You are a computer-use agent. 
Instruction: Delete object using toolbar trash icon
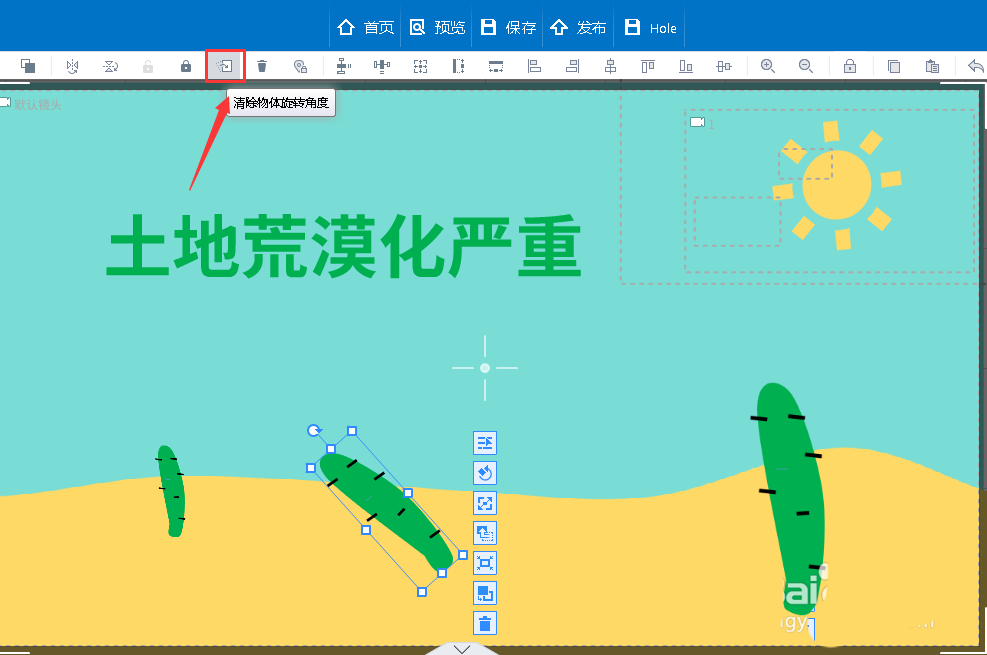point(262,66)
